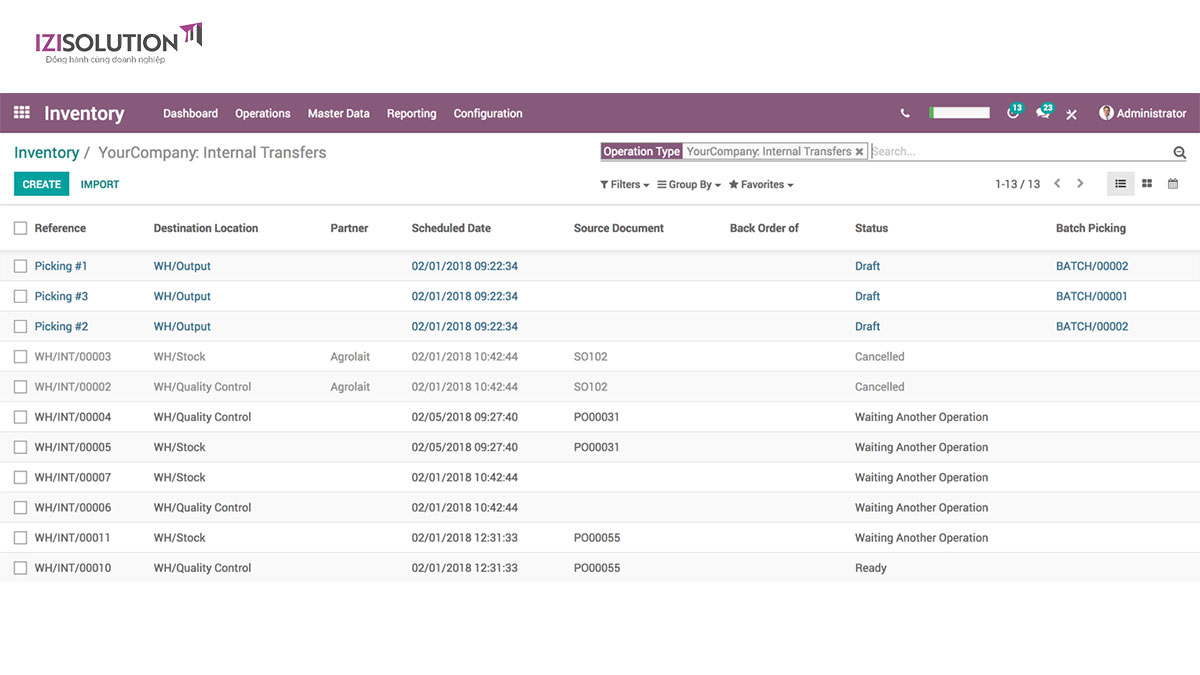Remove the Internal Transfers filter tag
This screenshot has height=675, width=1200.
click(x=859, y=152)
